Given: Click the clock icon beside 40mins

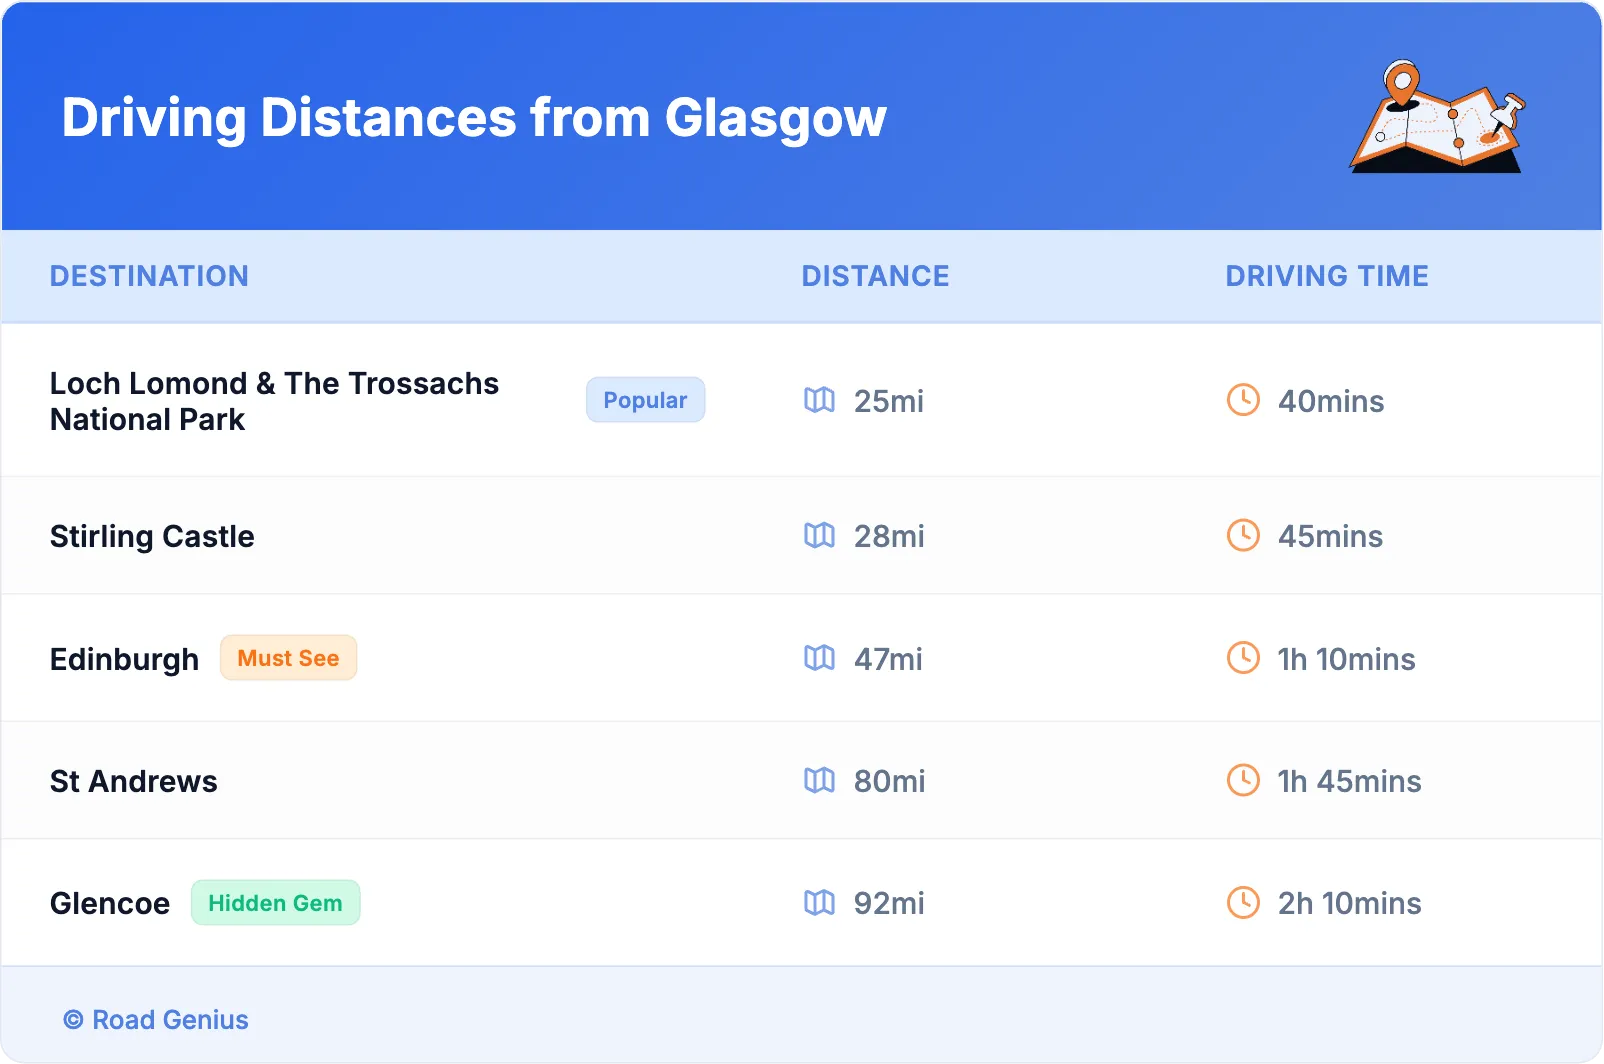Looking at the screenshot, I should coord(1243,400).
